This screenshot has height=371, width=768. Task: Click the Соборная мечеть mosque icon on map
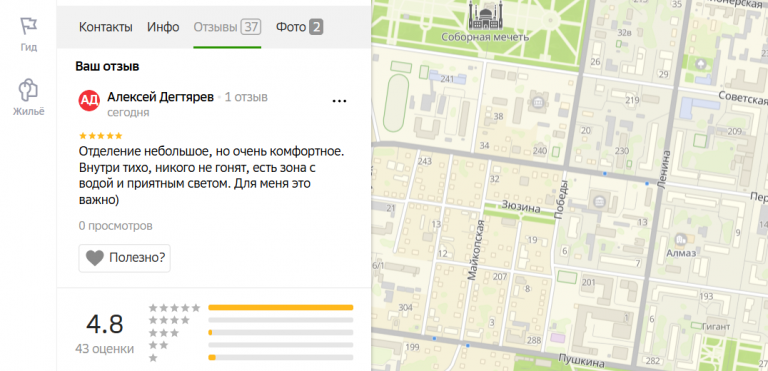(484, 15)
